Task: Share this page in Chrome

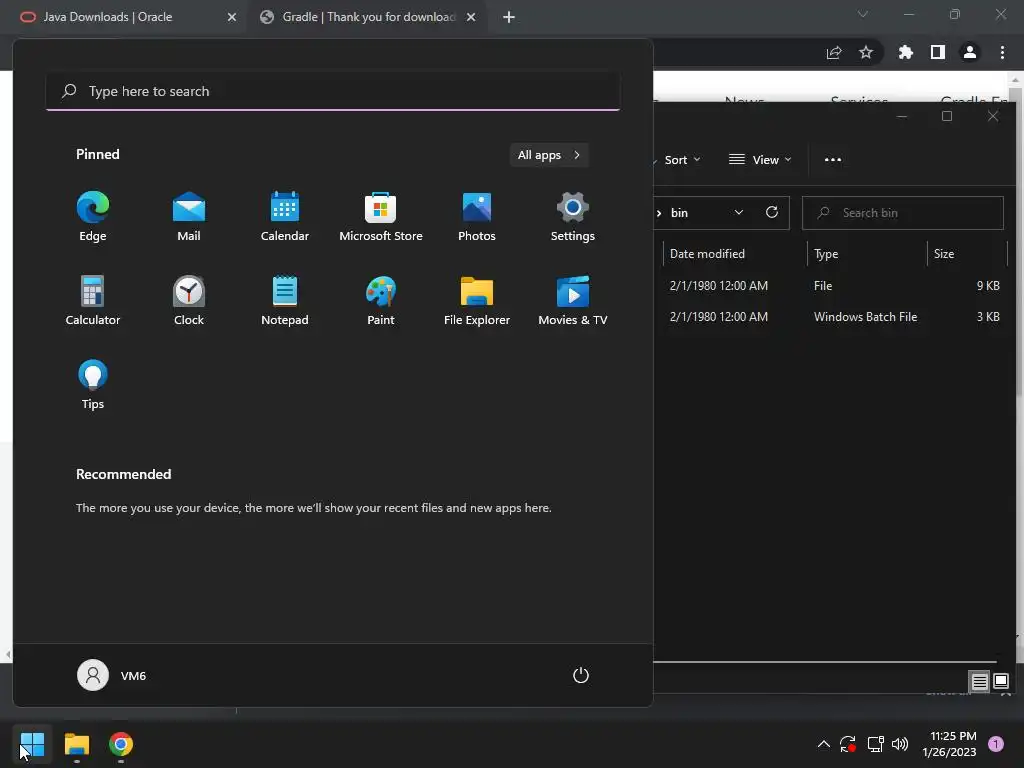Action: pyautogui.click(x=834, y=52)
